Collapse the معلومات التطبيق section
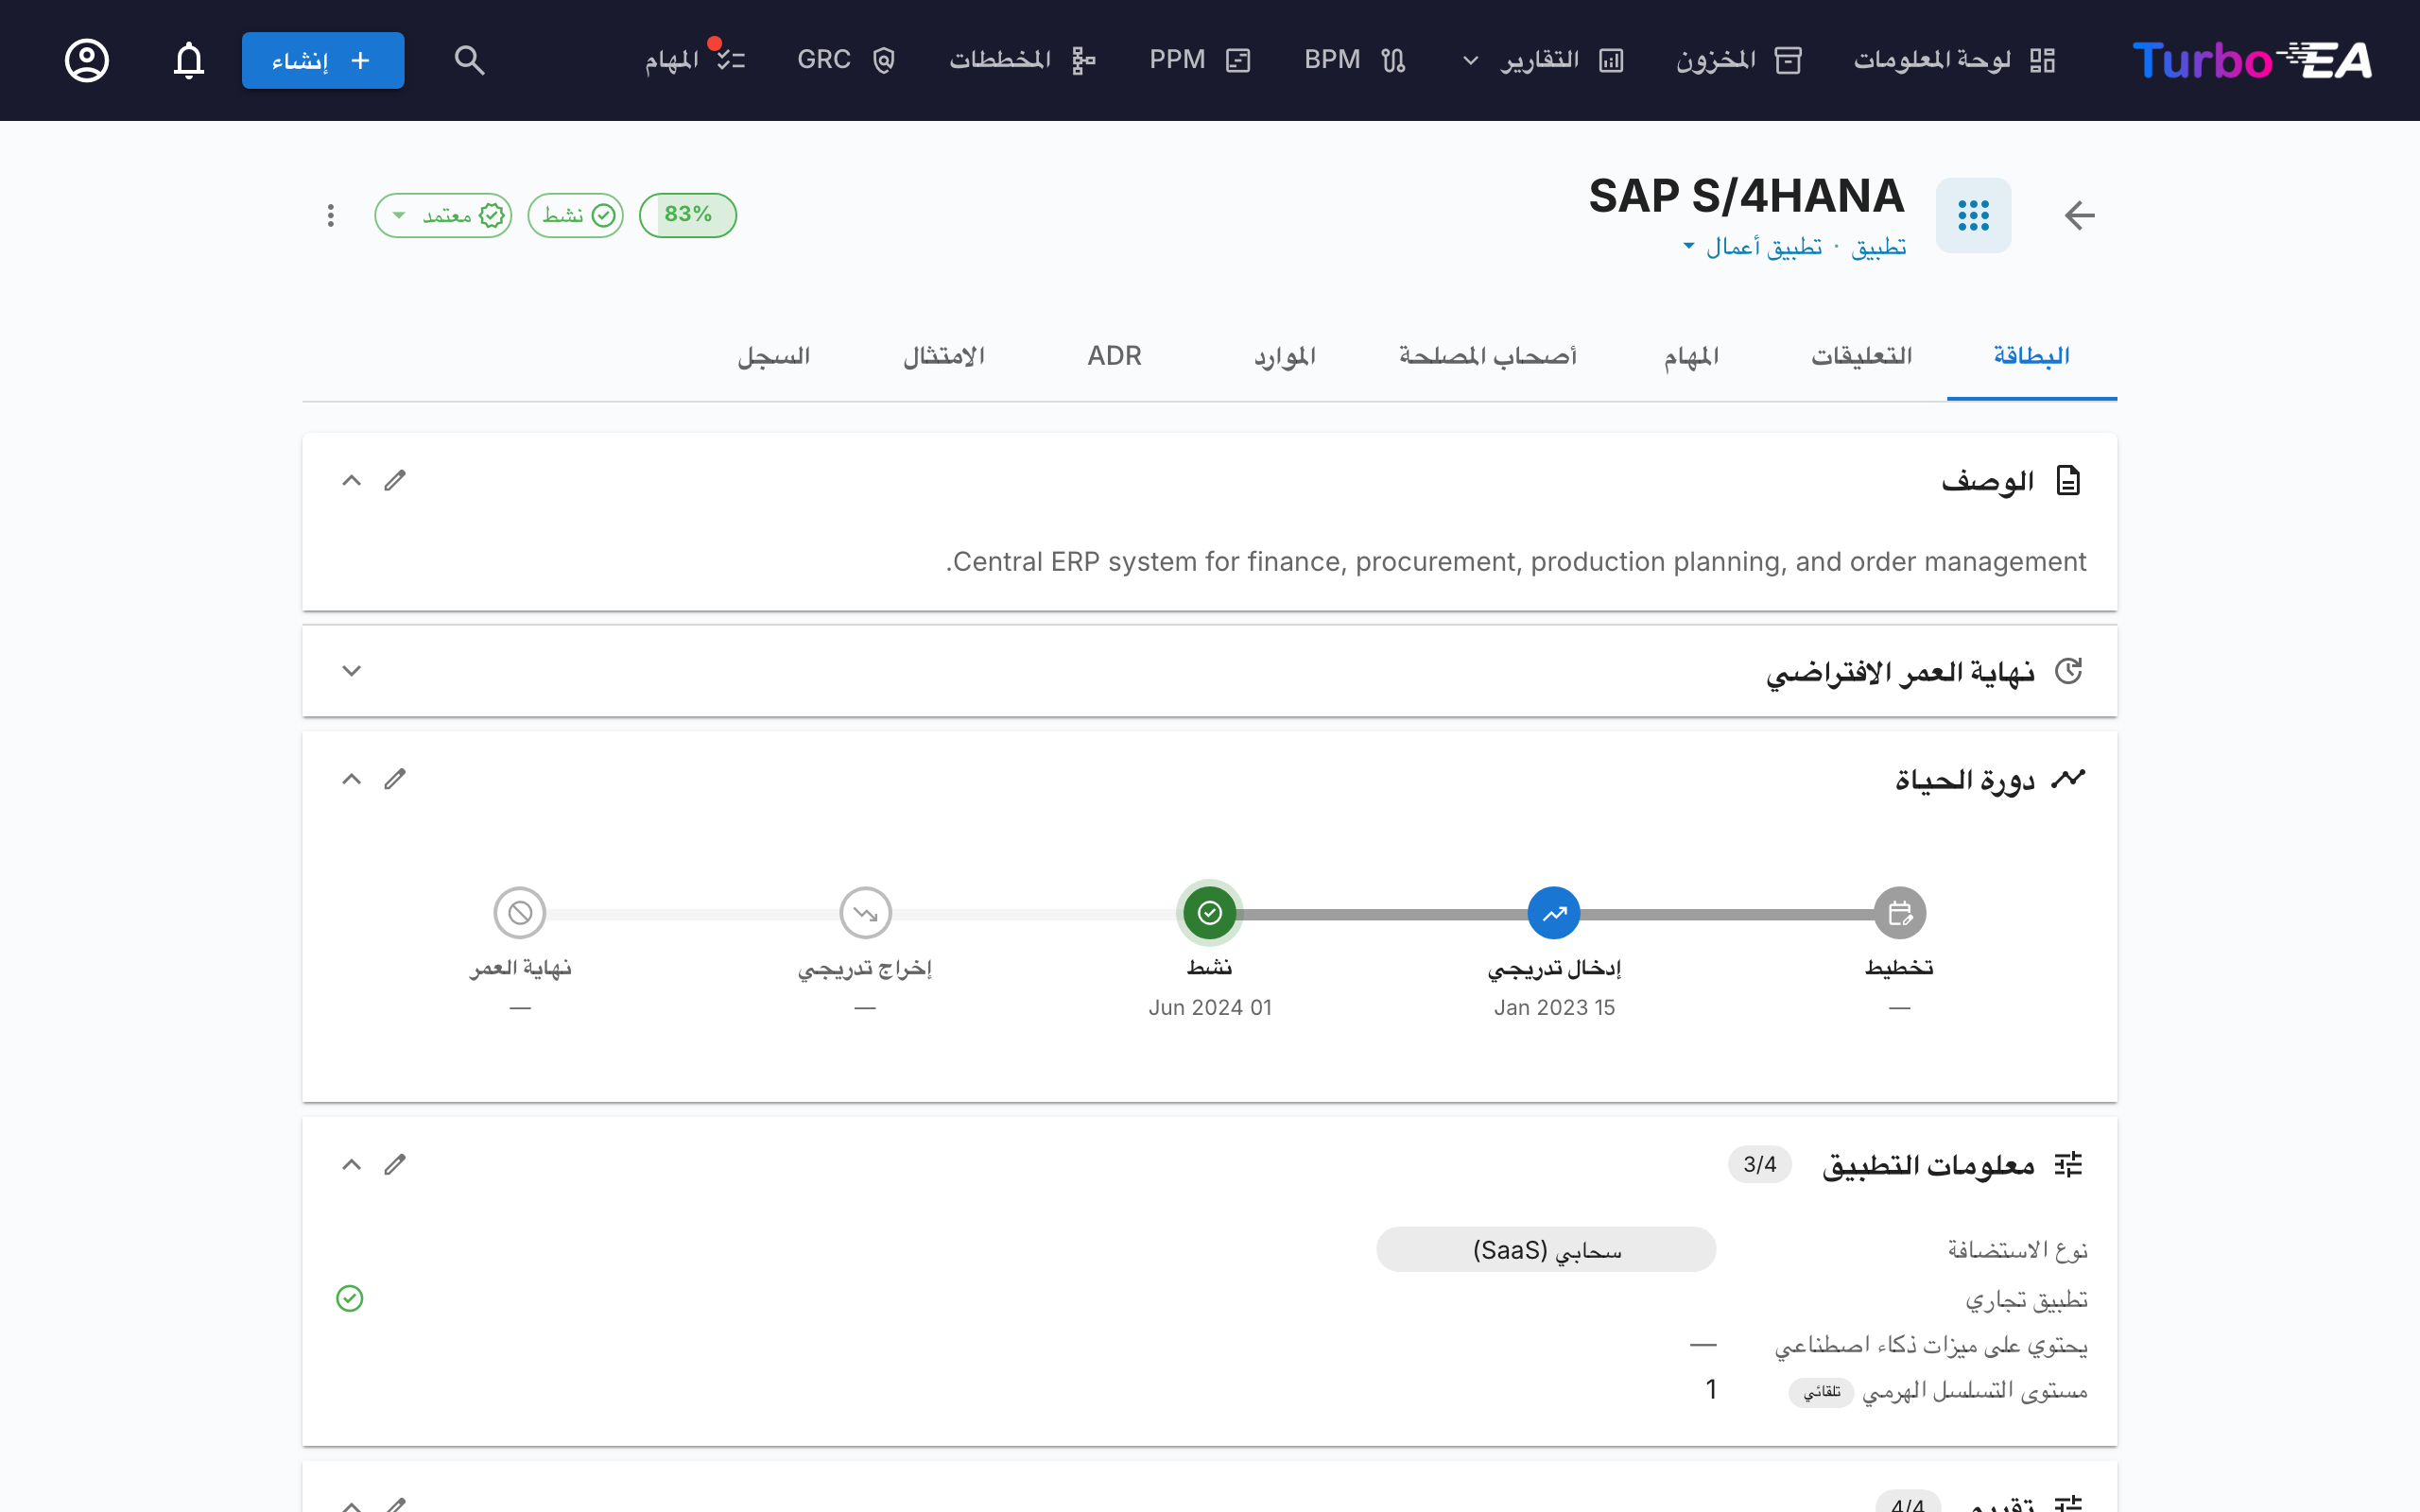The width and height of the screenshot is (2420, 1512). coord(351,1165)
